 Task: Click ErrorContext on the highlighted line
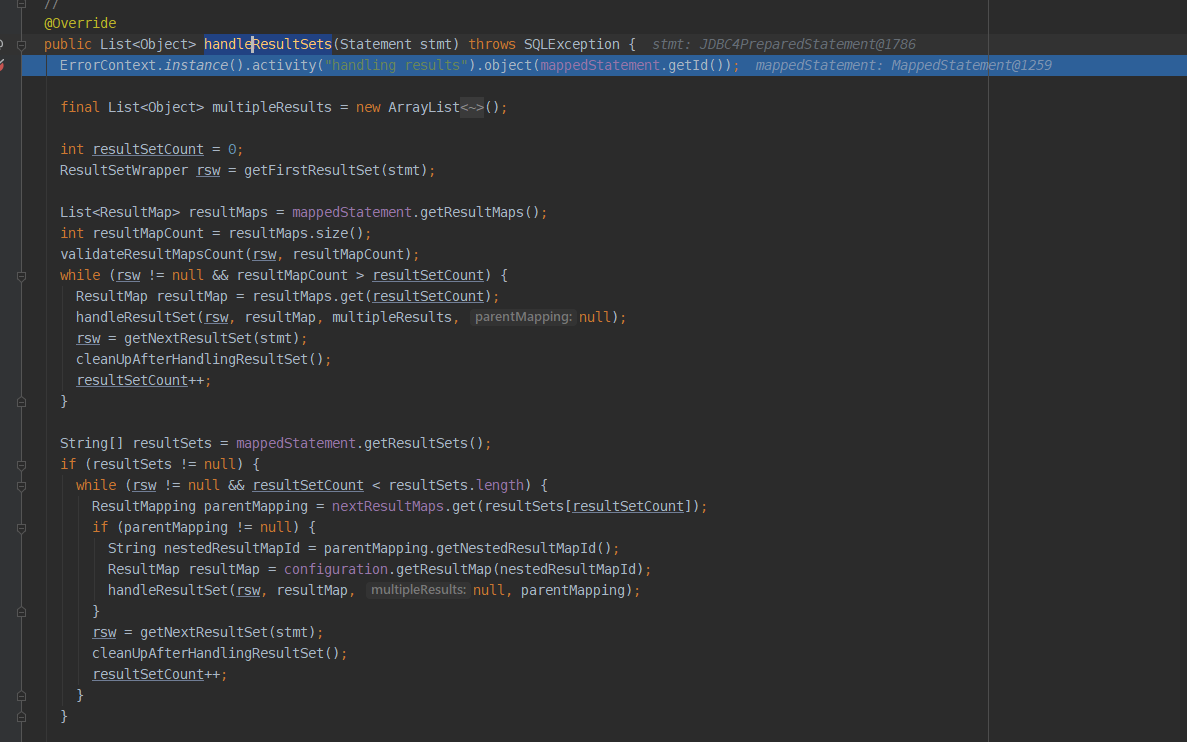[x=107, y=65]
